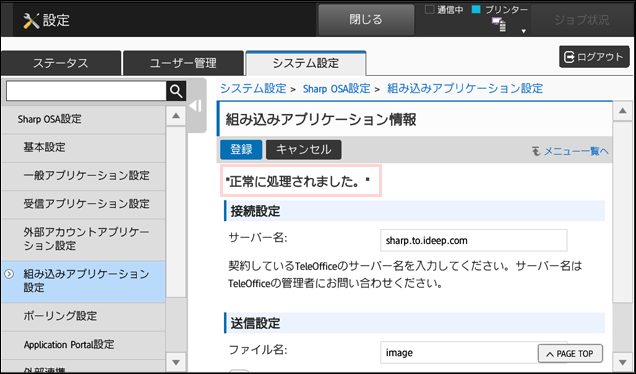This screenshot has height=374, width=636.
Task: Click the 登録 register button
Action: click(241, 149)
